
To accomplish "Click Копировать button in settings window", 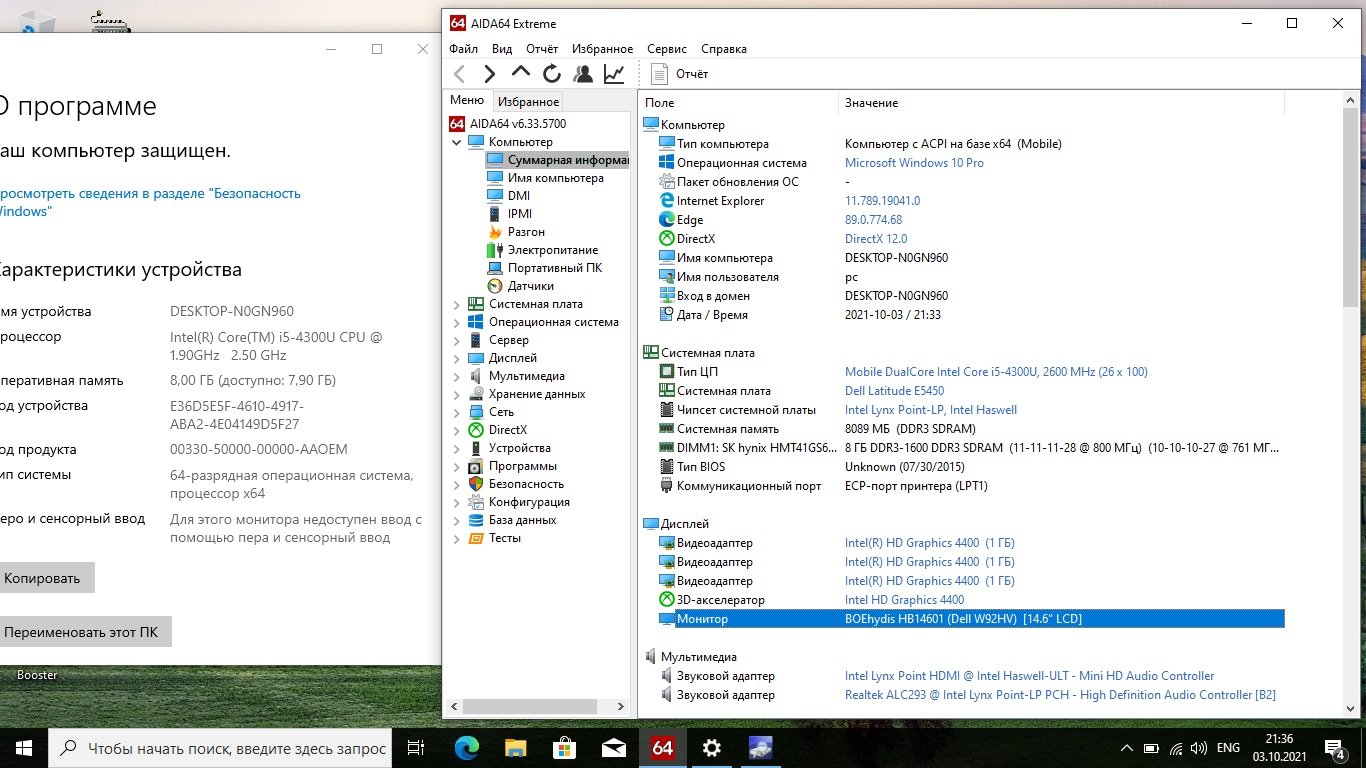I will coord(42,578).
